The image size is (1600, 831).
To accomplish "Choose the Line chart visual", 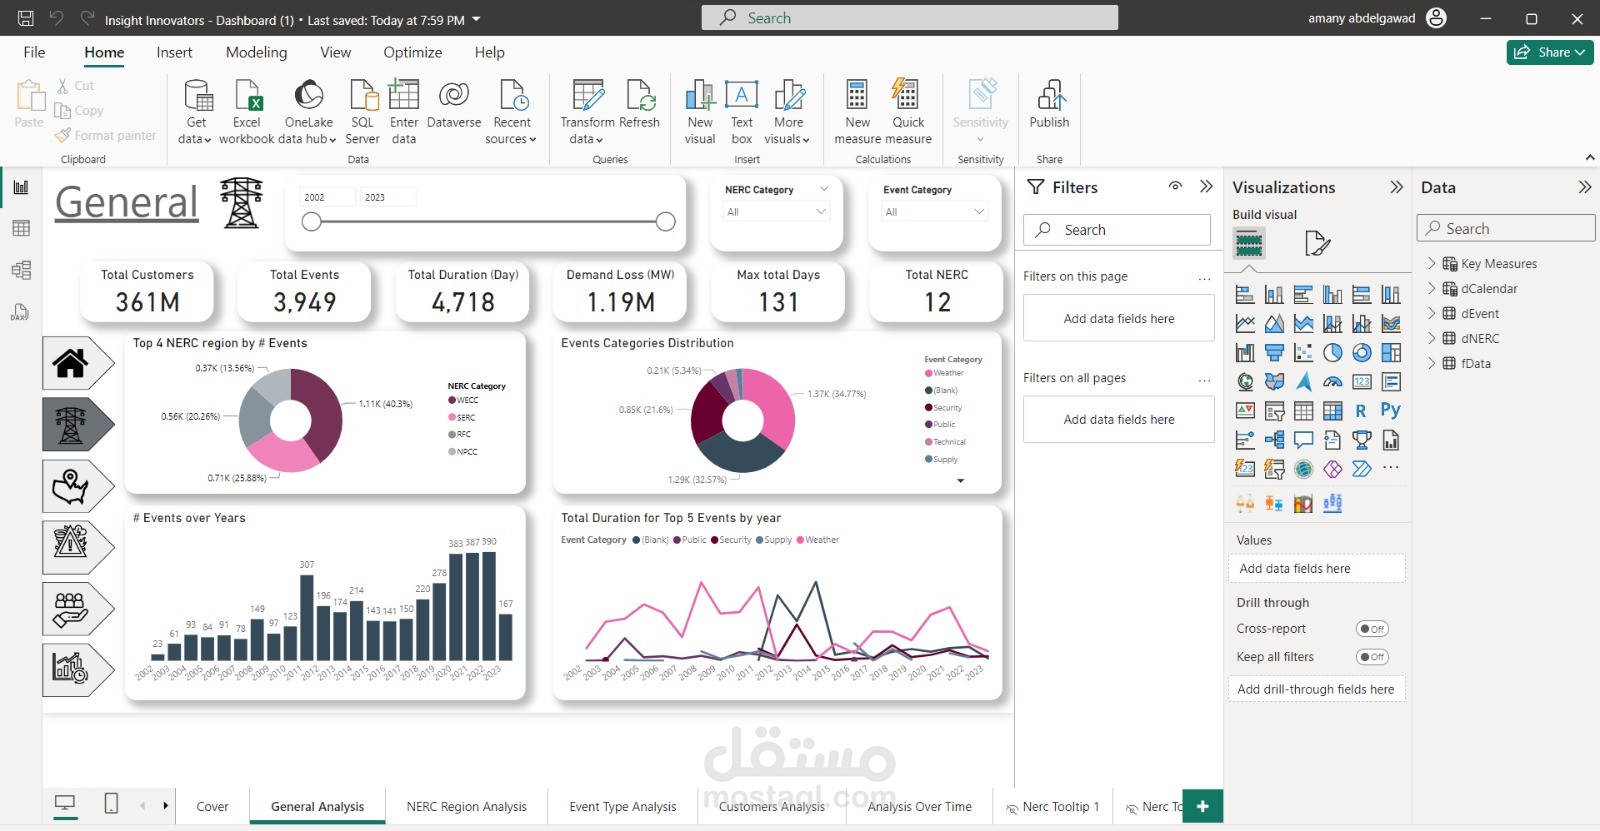I will [x=1245, y=323].
